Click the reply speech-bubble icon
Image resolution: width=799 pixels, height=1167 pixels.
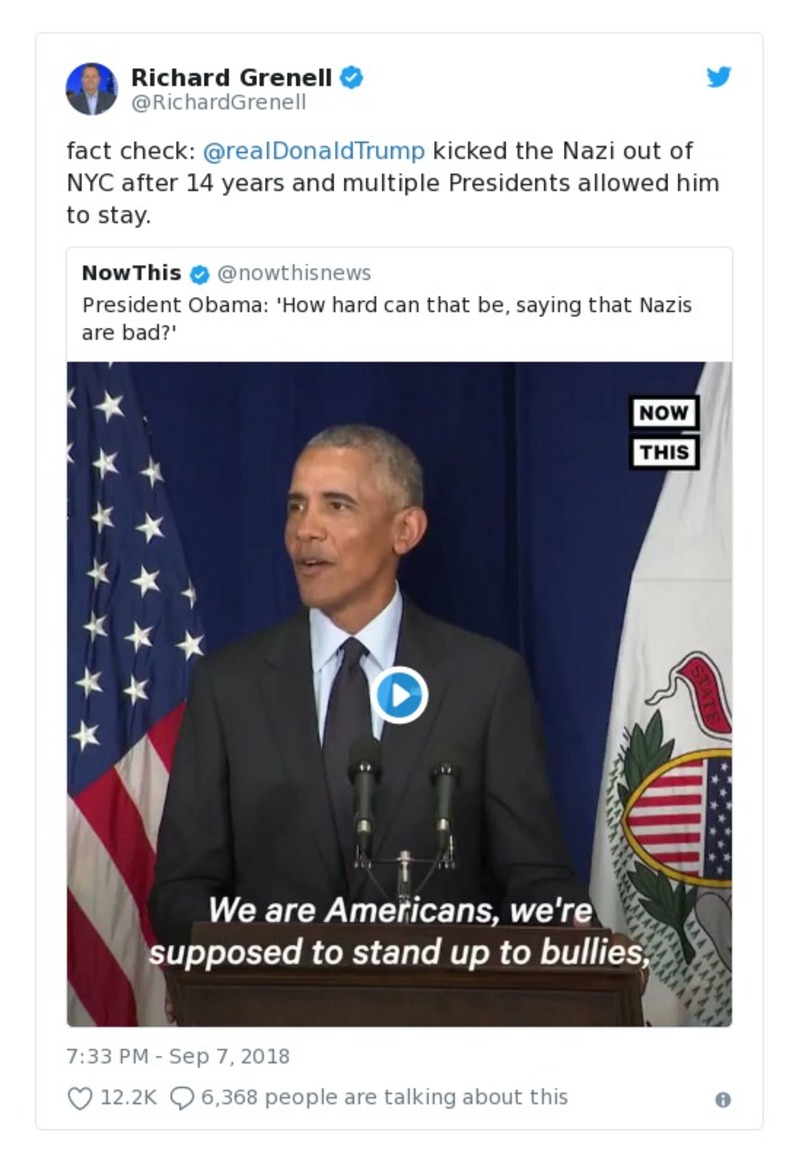point(182,1097)
